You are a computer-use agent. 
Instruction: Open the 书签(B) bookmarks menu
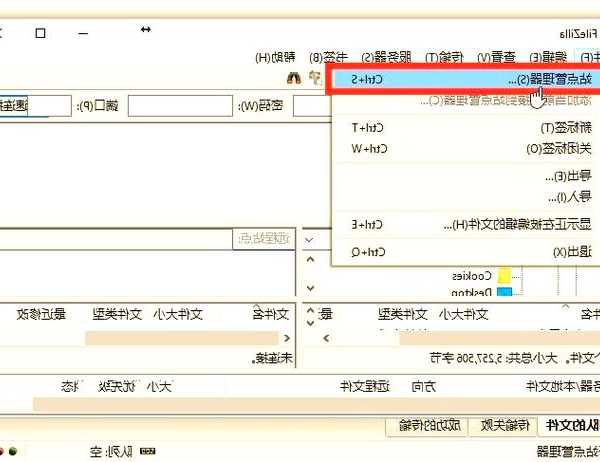point(328,56)
